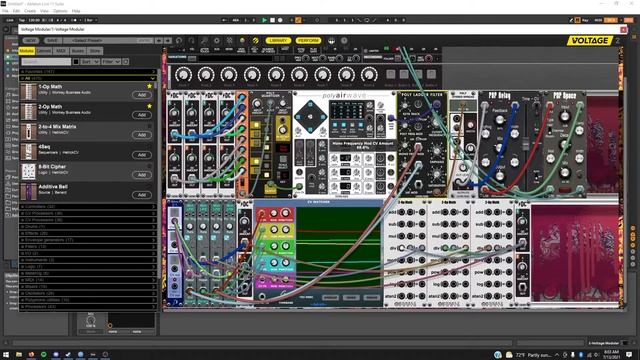Toggle Ableton MIDI map mode
The height and width of the screenshot is (360, 640).
point(598,20)
